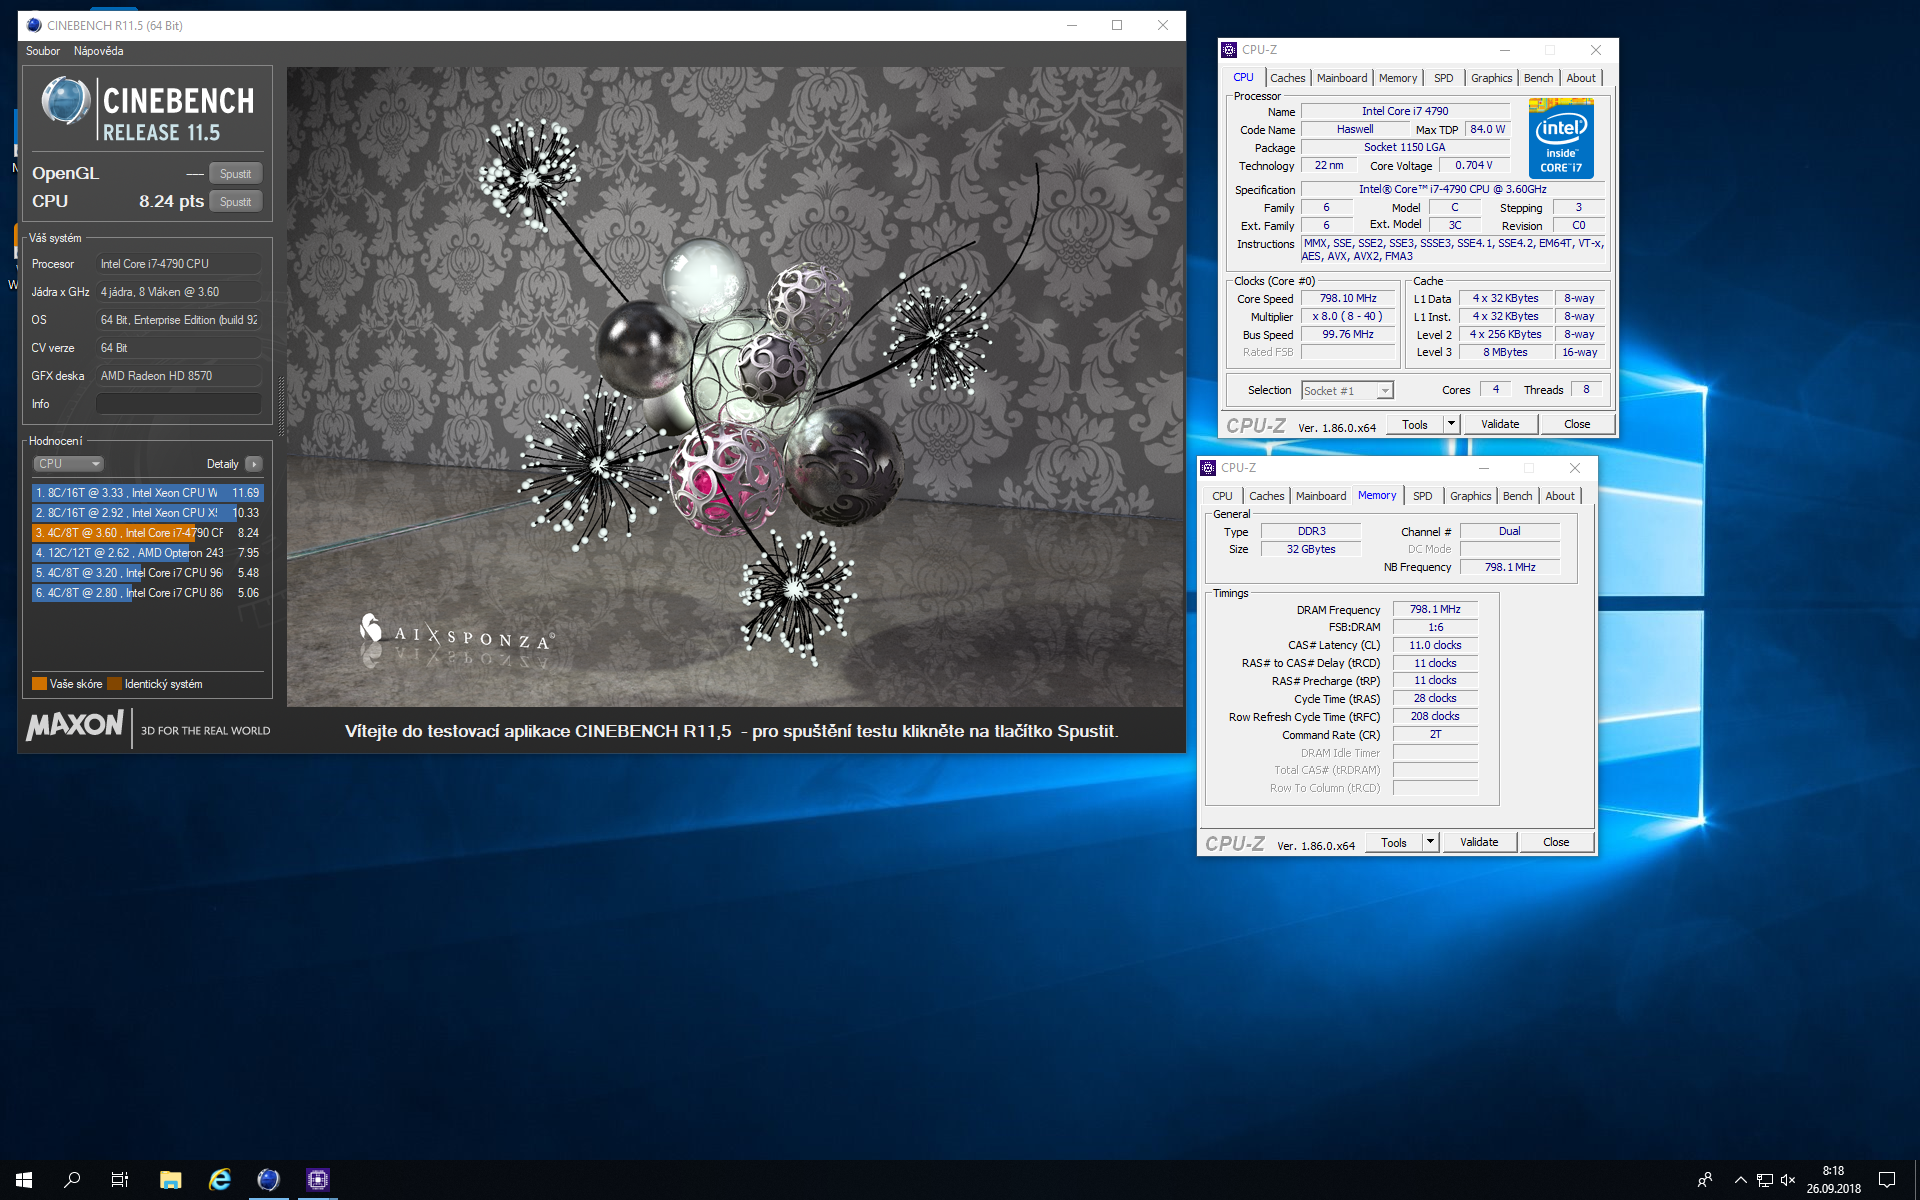Open the Nápověda menu
This screenshot has width=1920, height=1200.
(99, 51)
